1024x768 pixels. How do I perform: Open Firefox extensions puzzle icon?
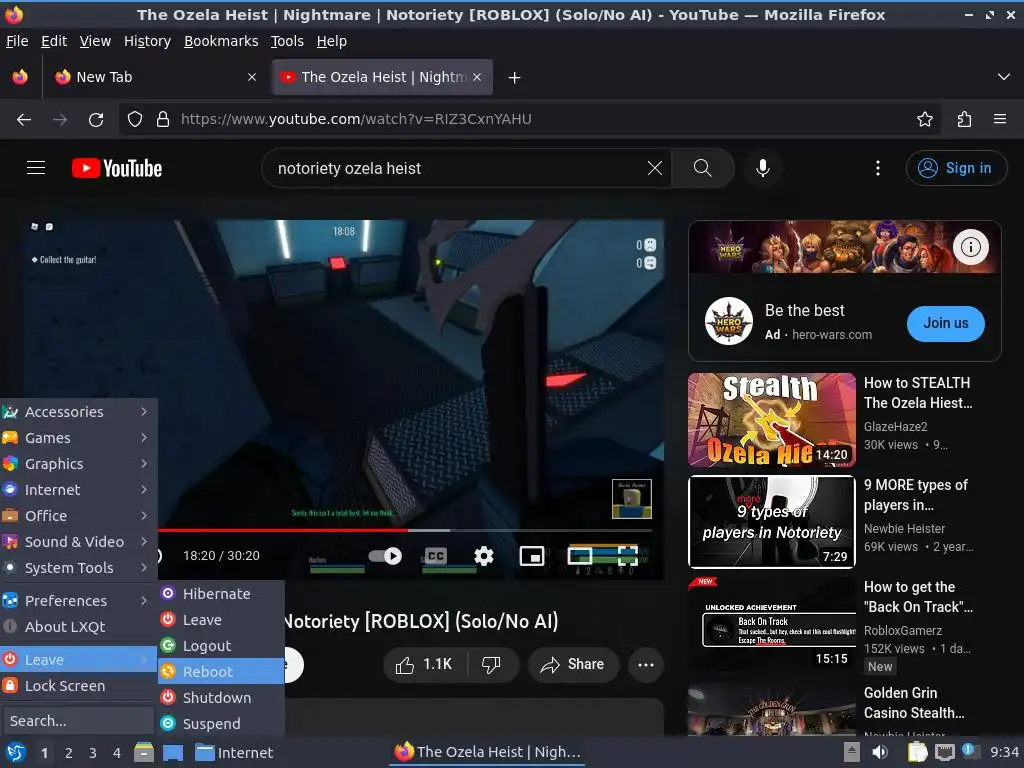coord(964,119)
